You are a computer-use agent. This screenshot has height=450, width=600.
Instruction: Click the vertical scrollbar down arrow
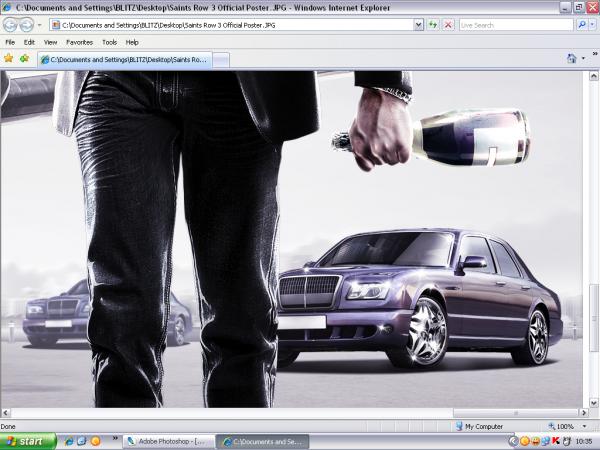click(593, 402)
